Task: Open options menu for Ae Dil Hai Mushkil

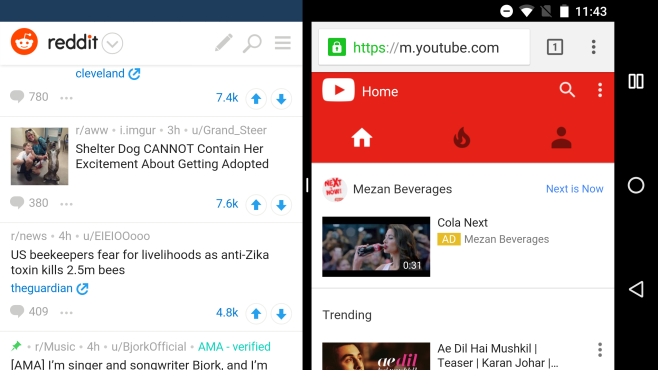Action: pos(600,349)
